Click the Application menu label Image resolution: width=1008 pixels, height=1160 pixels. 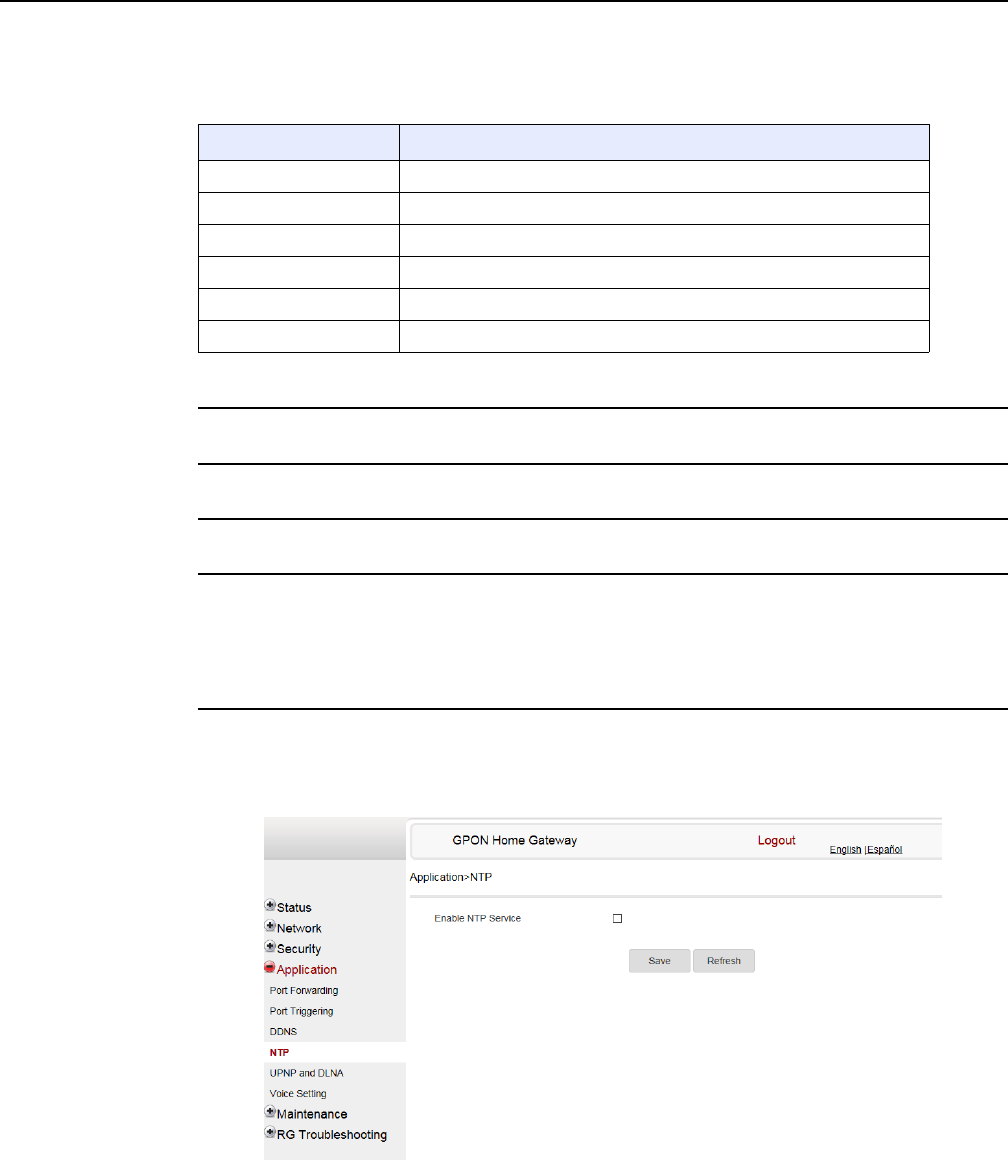tap(307, 970)
